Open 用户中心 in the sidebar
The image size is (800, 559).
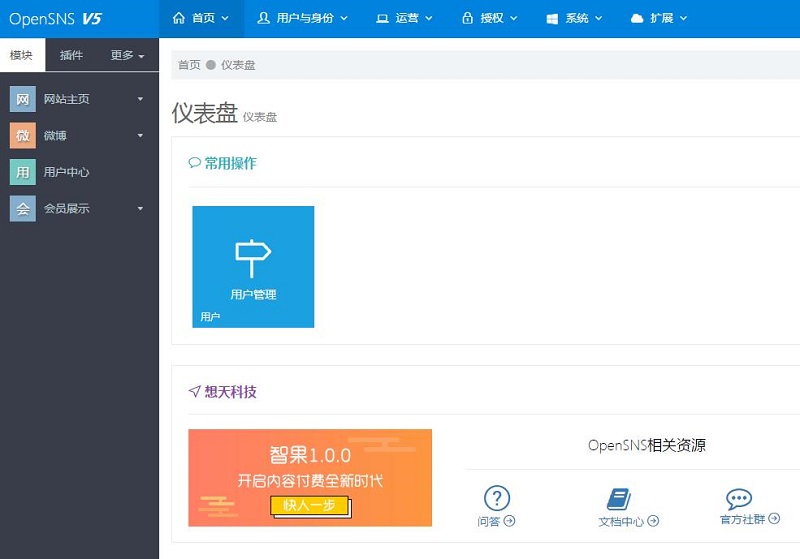coord(66,172)
